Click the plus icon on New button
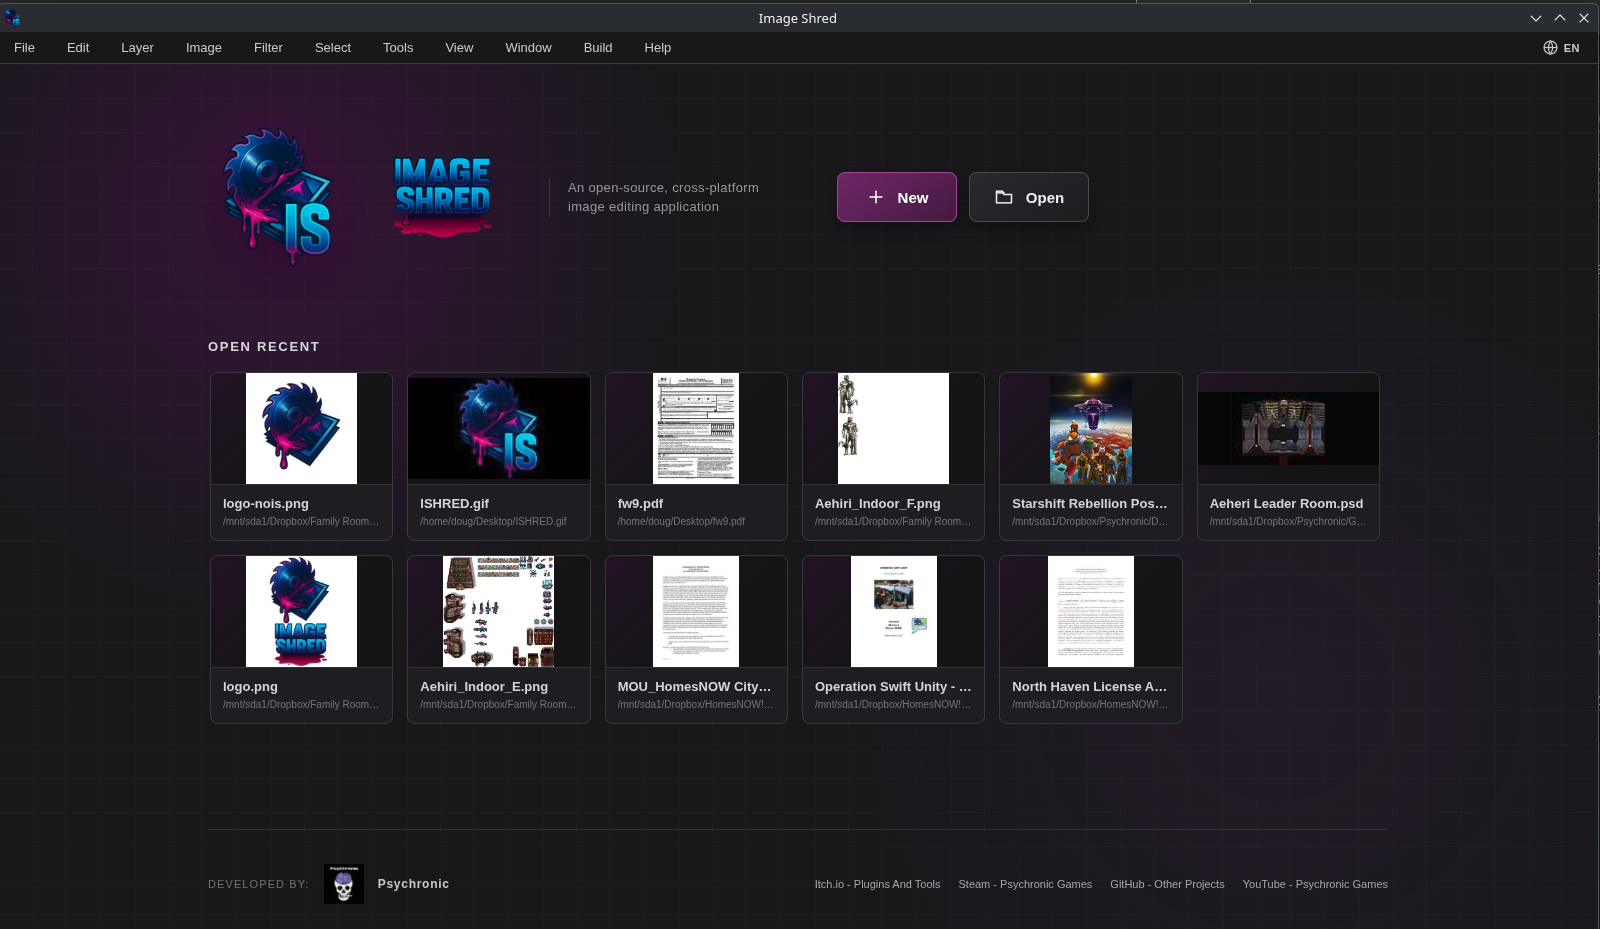Screen dimensions: 1600x929 (876, 197)
